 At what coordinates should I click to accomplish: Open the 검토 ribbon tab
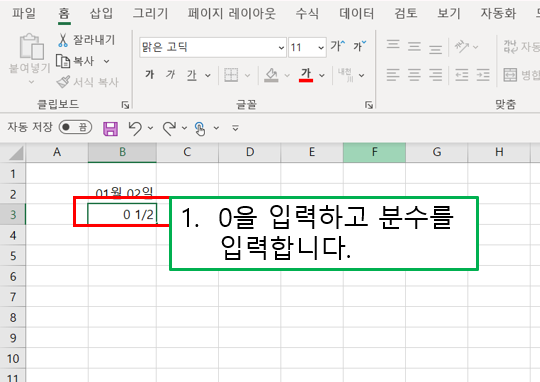coord(406,13)
